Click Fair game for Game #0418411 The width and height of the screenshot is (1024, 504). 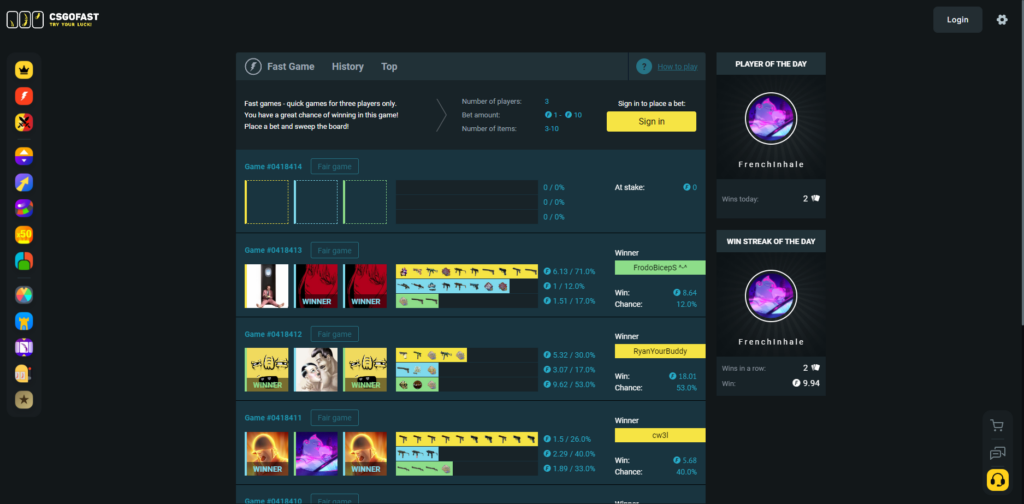pos(334,418)
